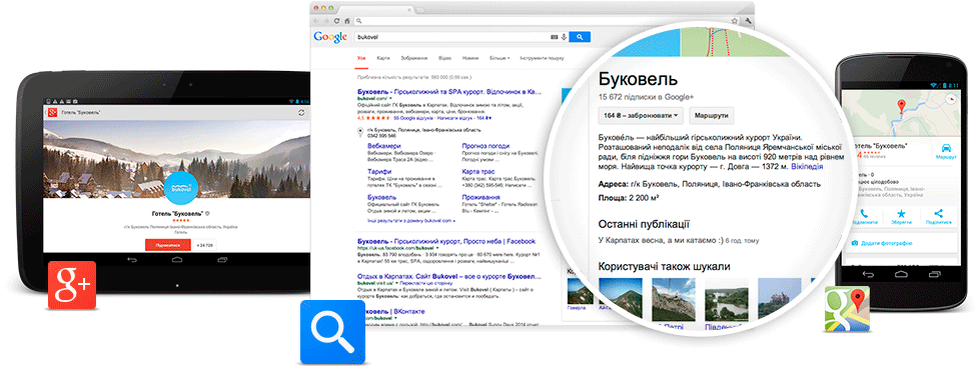This screenshot has height=366, width=976.
Task: Click the bookmark star in browser address bar
Action: pos(734,21)
